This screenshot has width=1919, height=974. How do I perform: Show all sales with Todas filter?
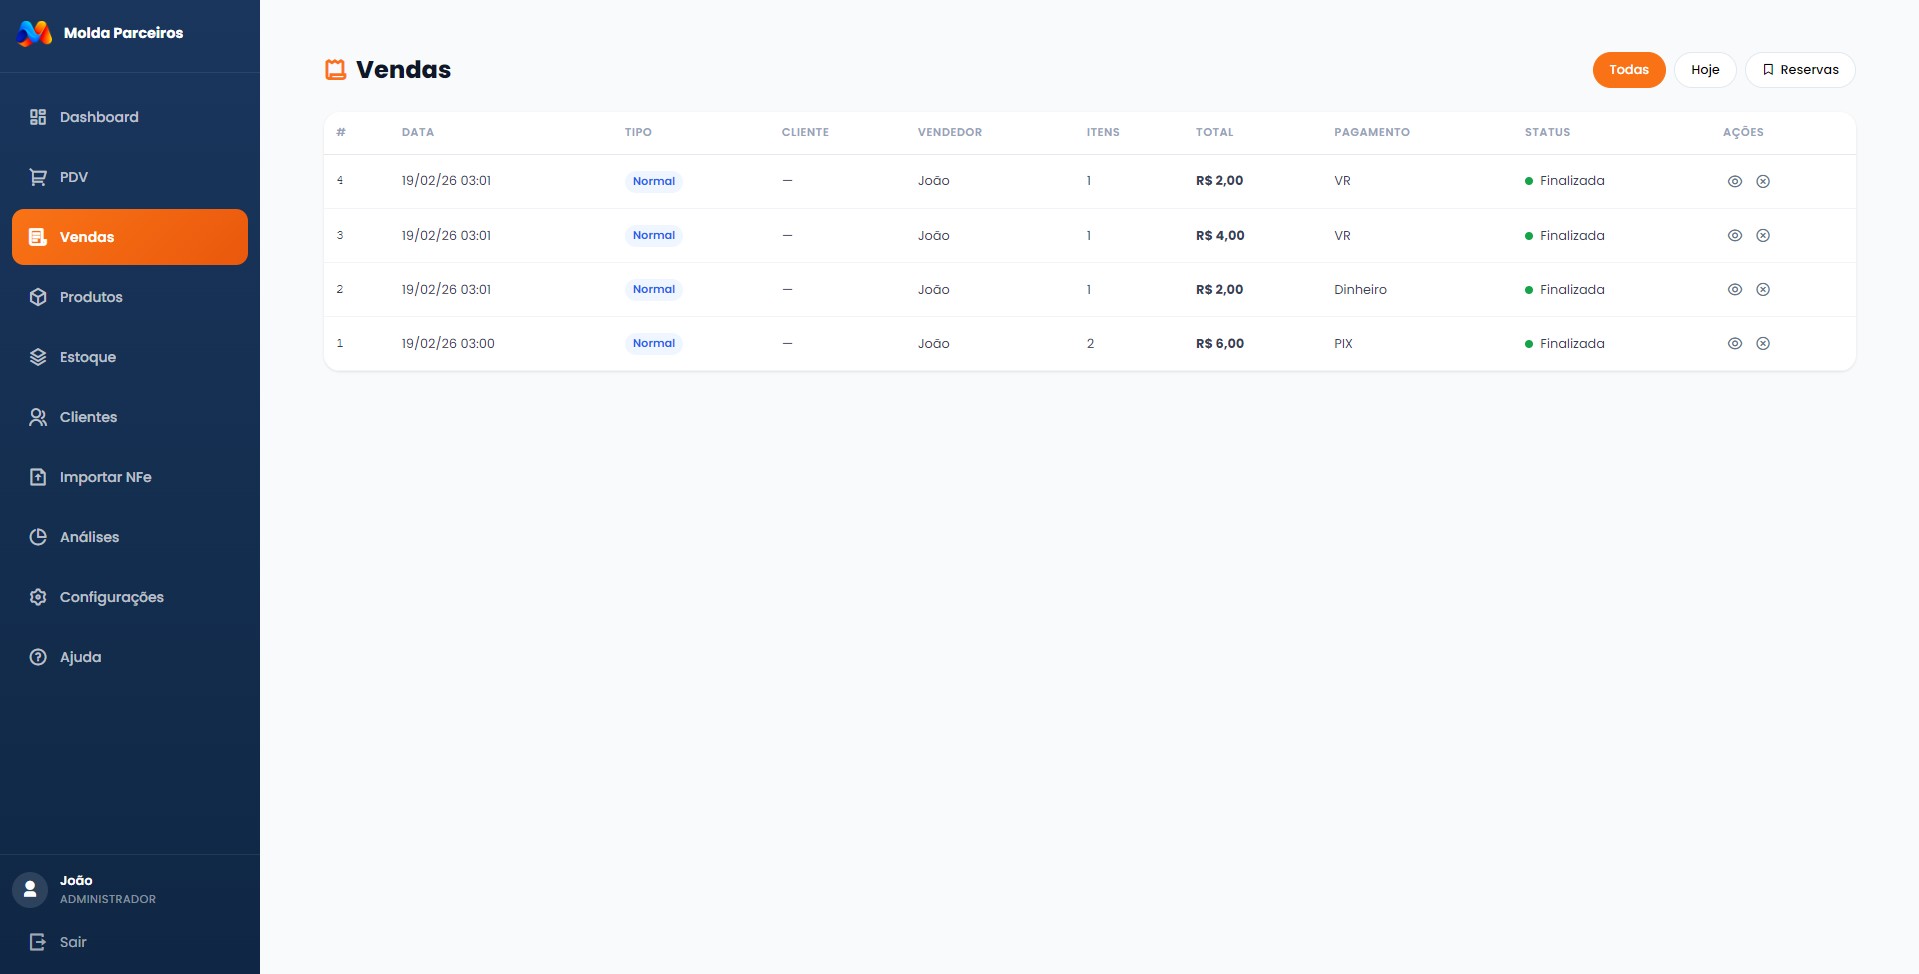1628,70
